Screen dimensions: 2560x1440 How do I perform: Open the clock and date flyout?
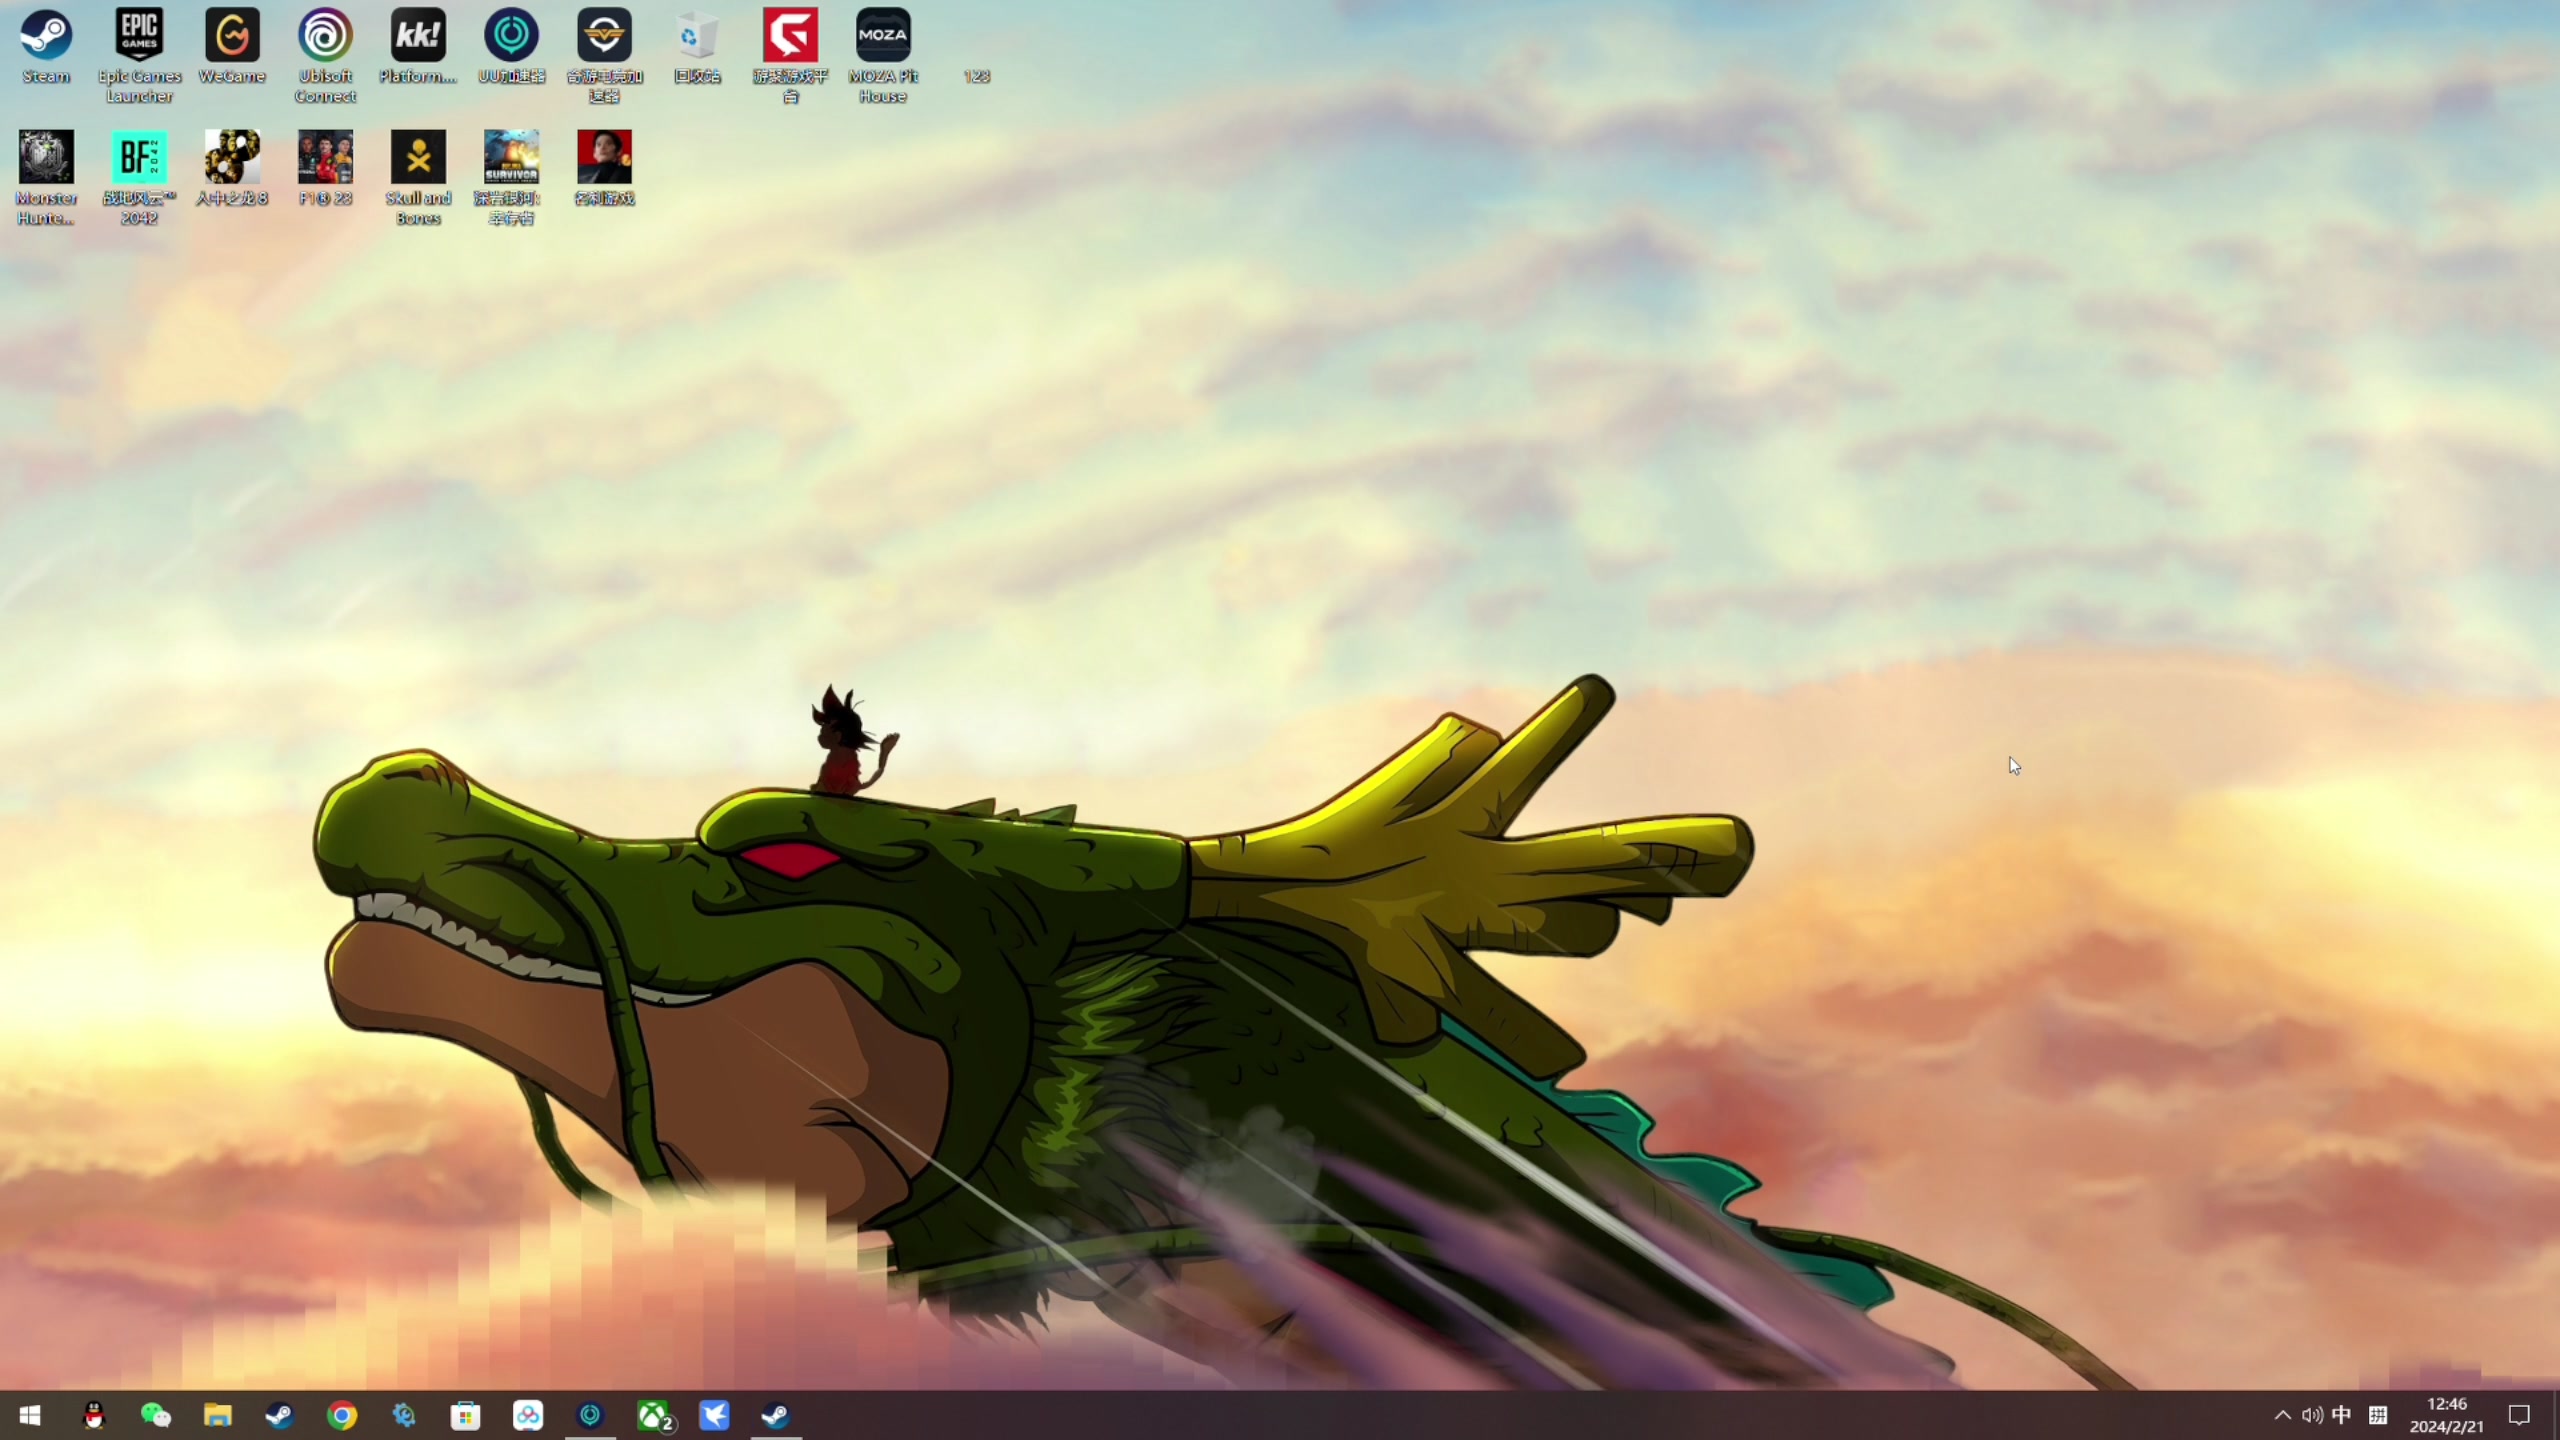coord(2446,1415)
